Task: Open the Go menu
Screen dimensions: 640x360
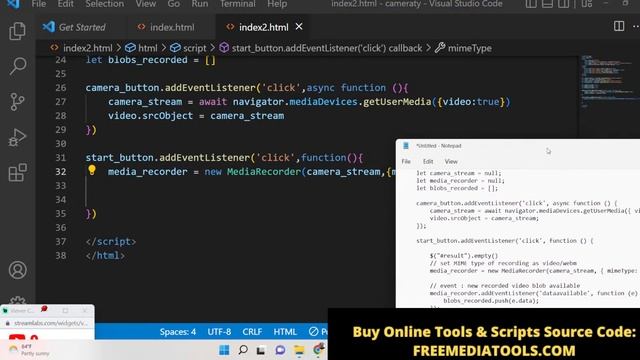Action: click(173, 4)
